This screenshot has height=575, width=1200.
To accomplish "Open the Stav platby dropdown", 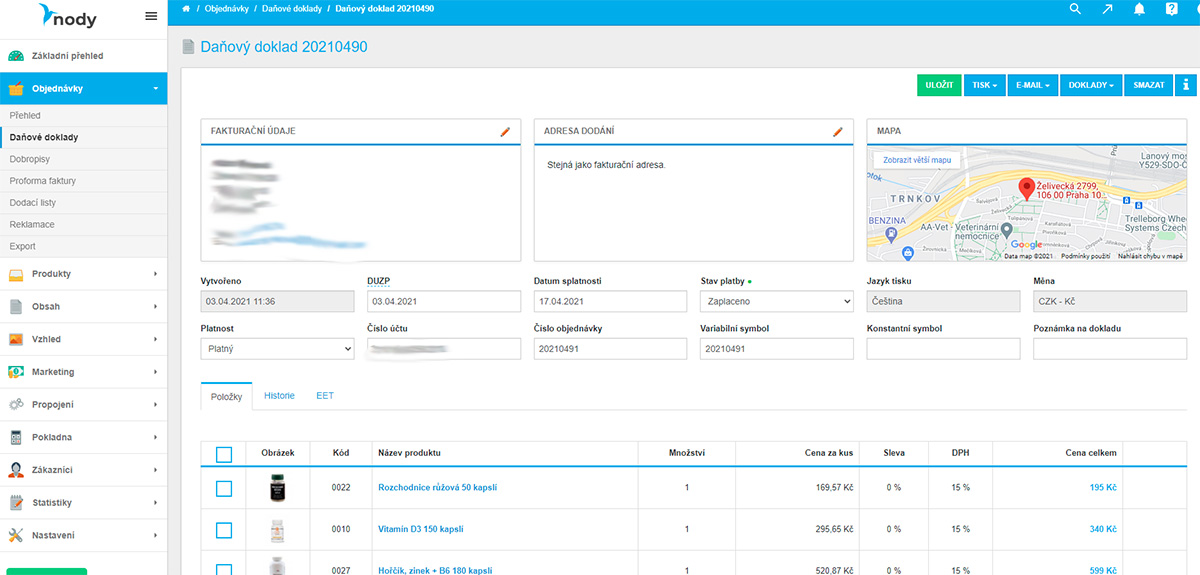I will pos(776,301).
